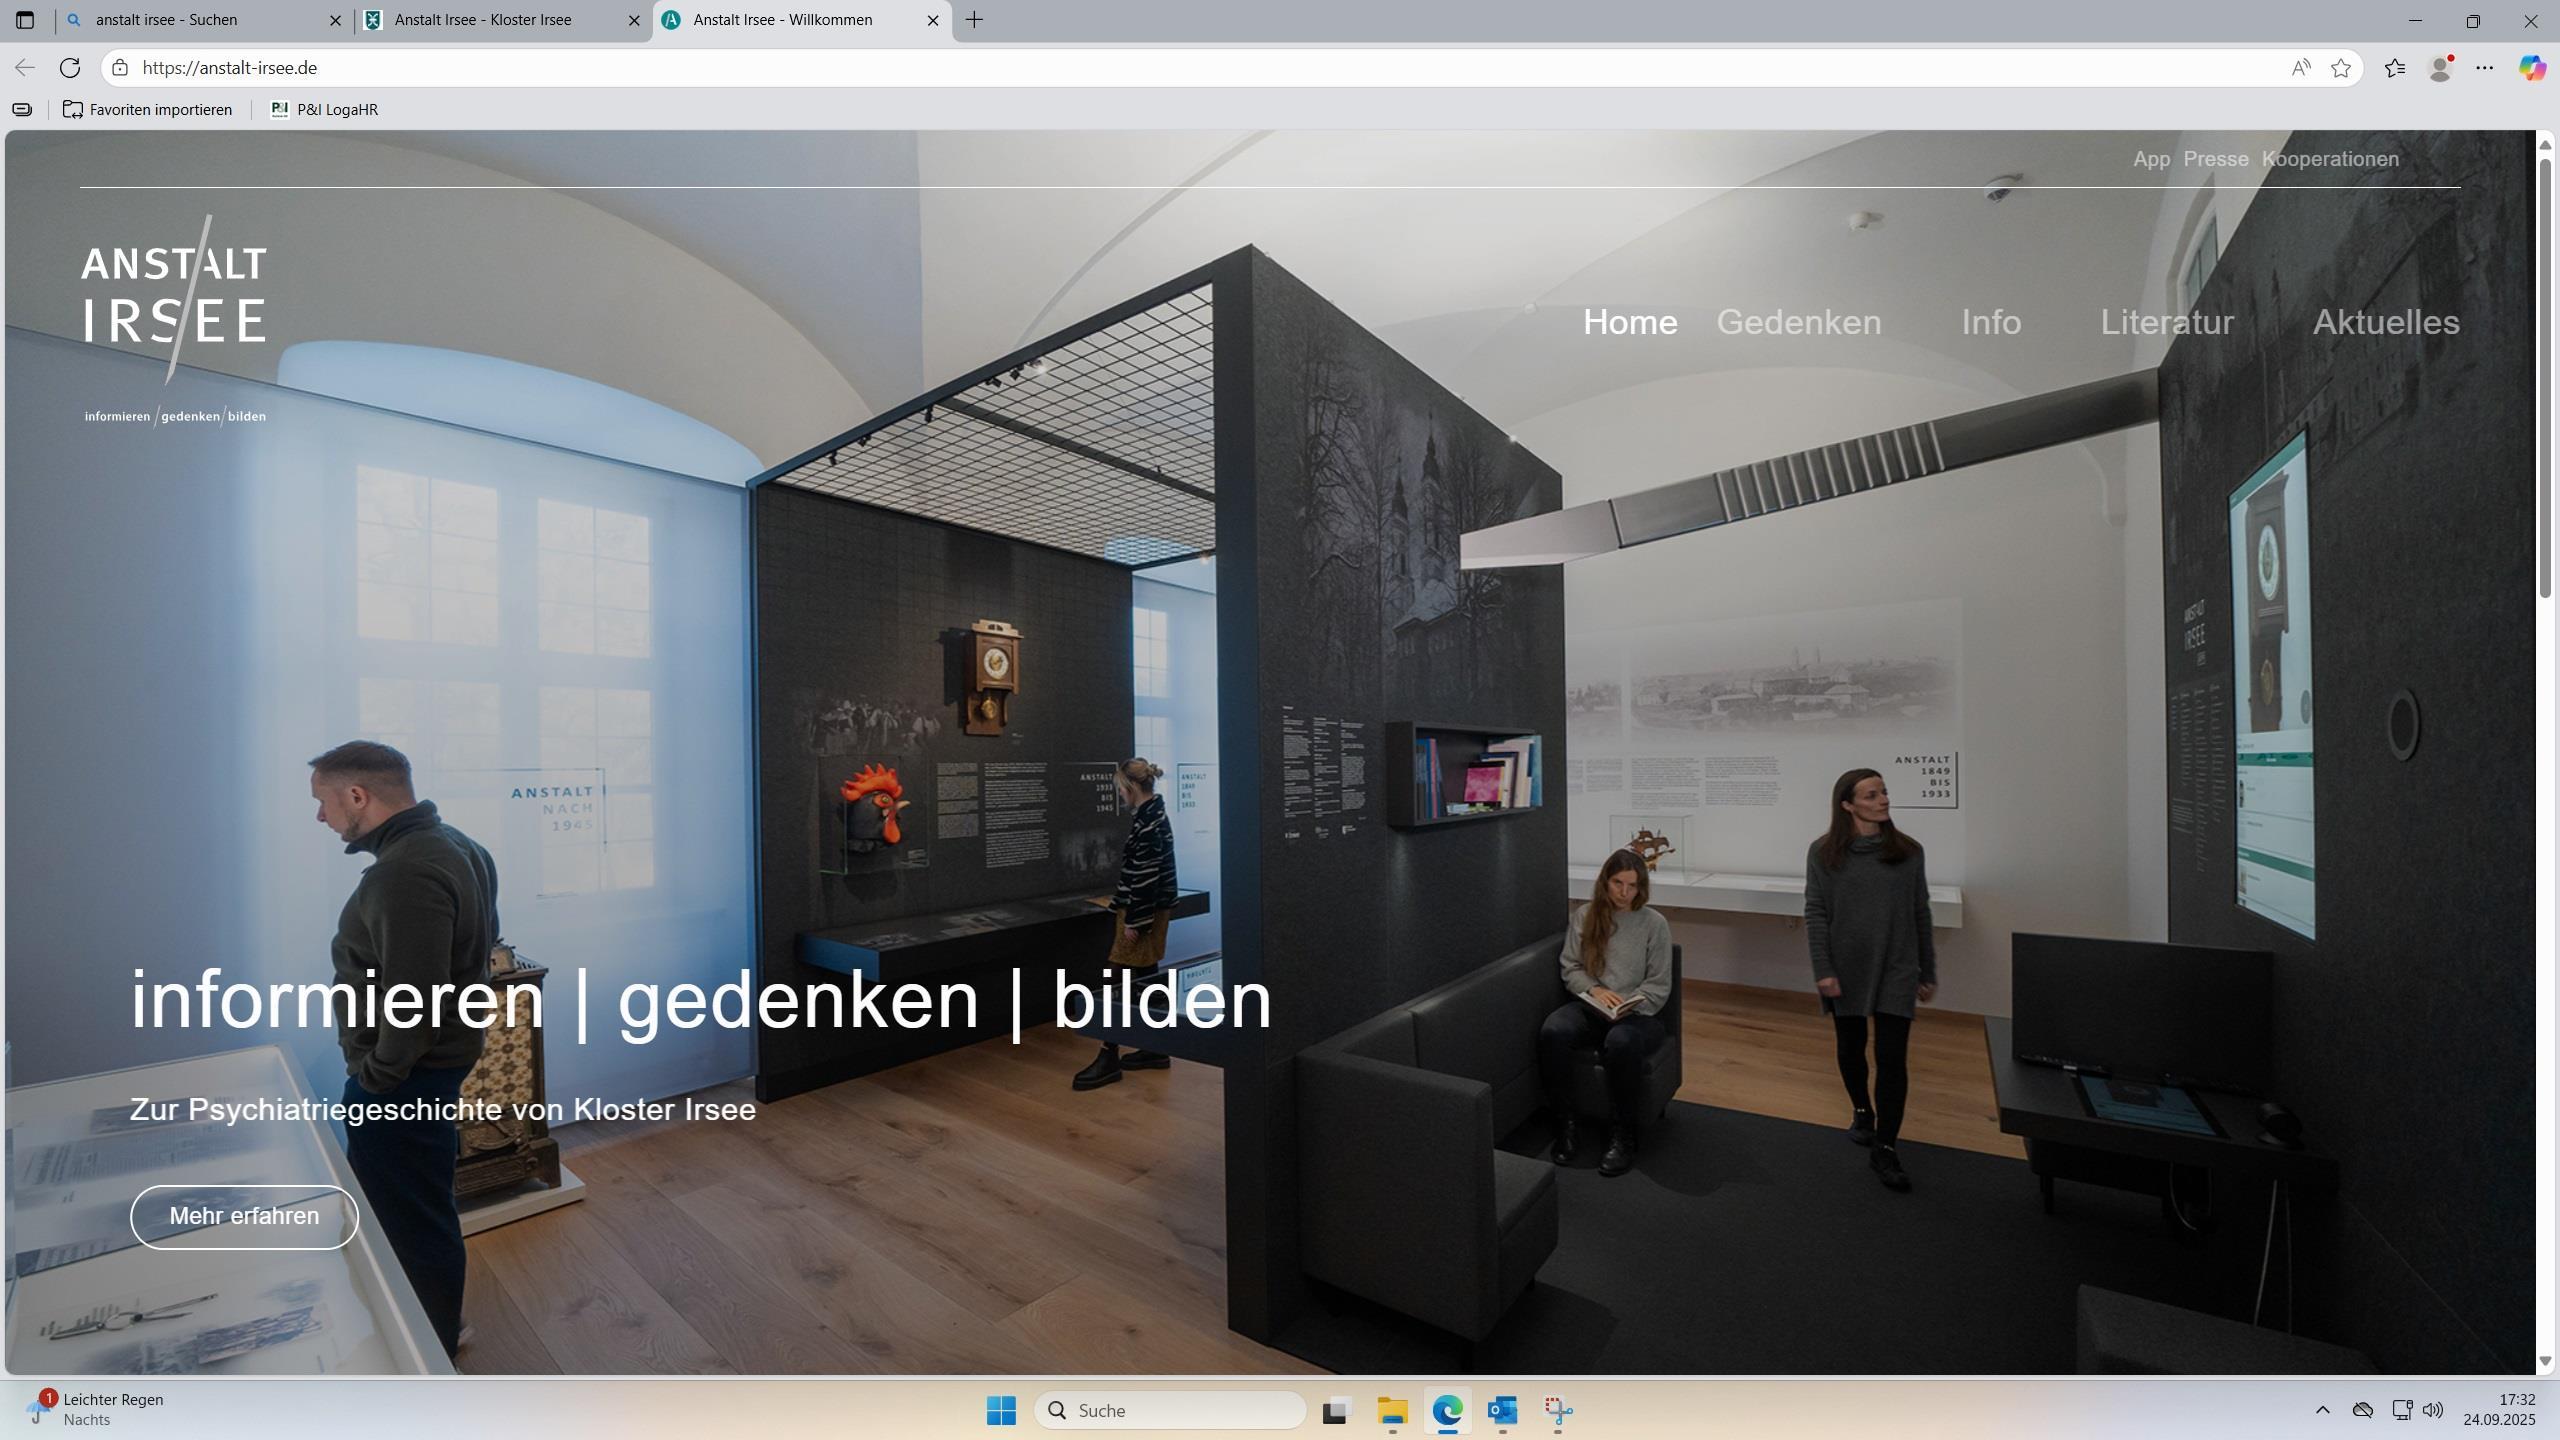Viewport: 2560px width, 1440px height.
Task: Click the browser refresh icon
Action: [69, 67]
